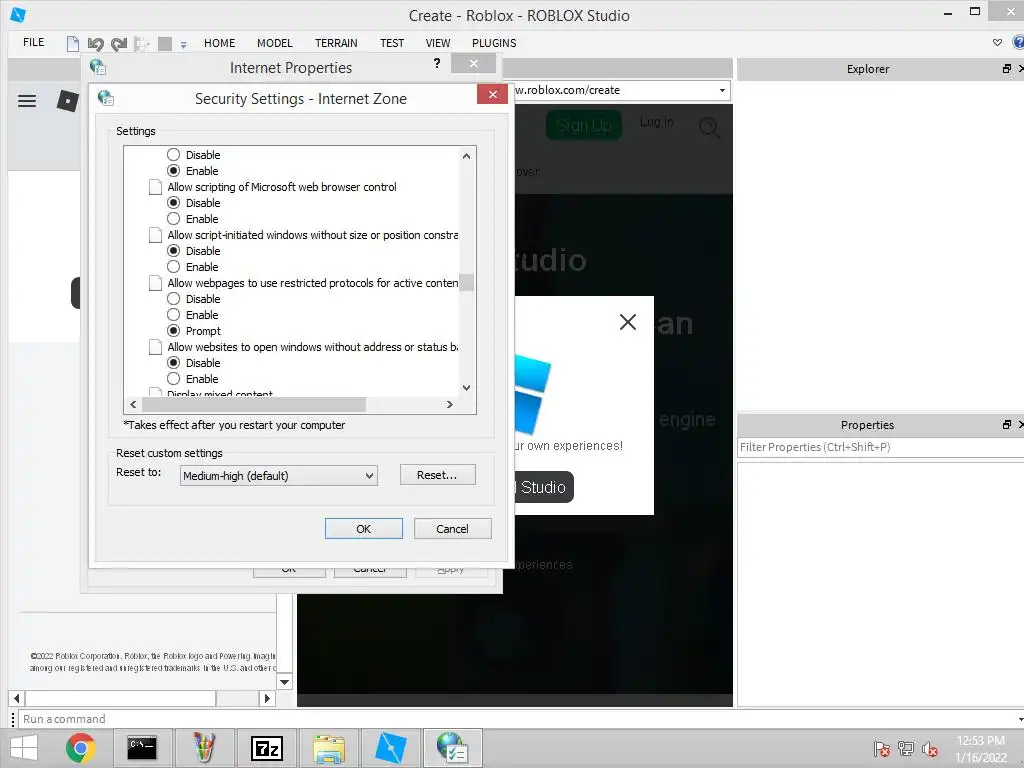Click the settings list vertical scrollbar thumb
The height and width of the screenshot is (768, 1024).
click(x=466, y=282)
